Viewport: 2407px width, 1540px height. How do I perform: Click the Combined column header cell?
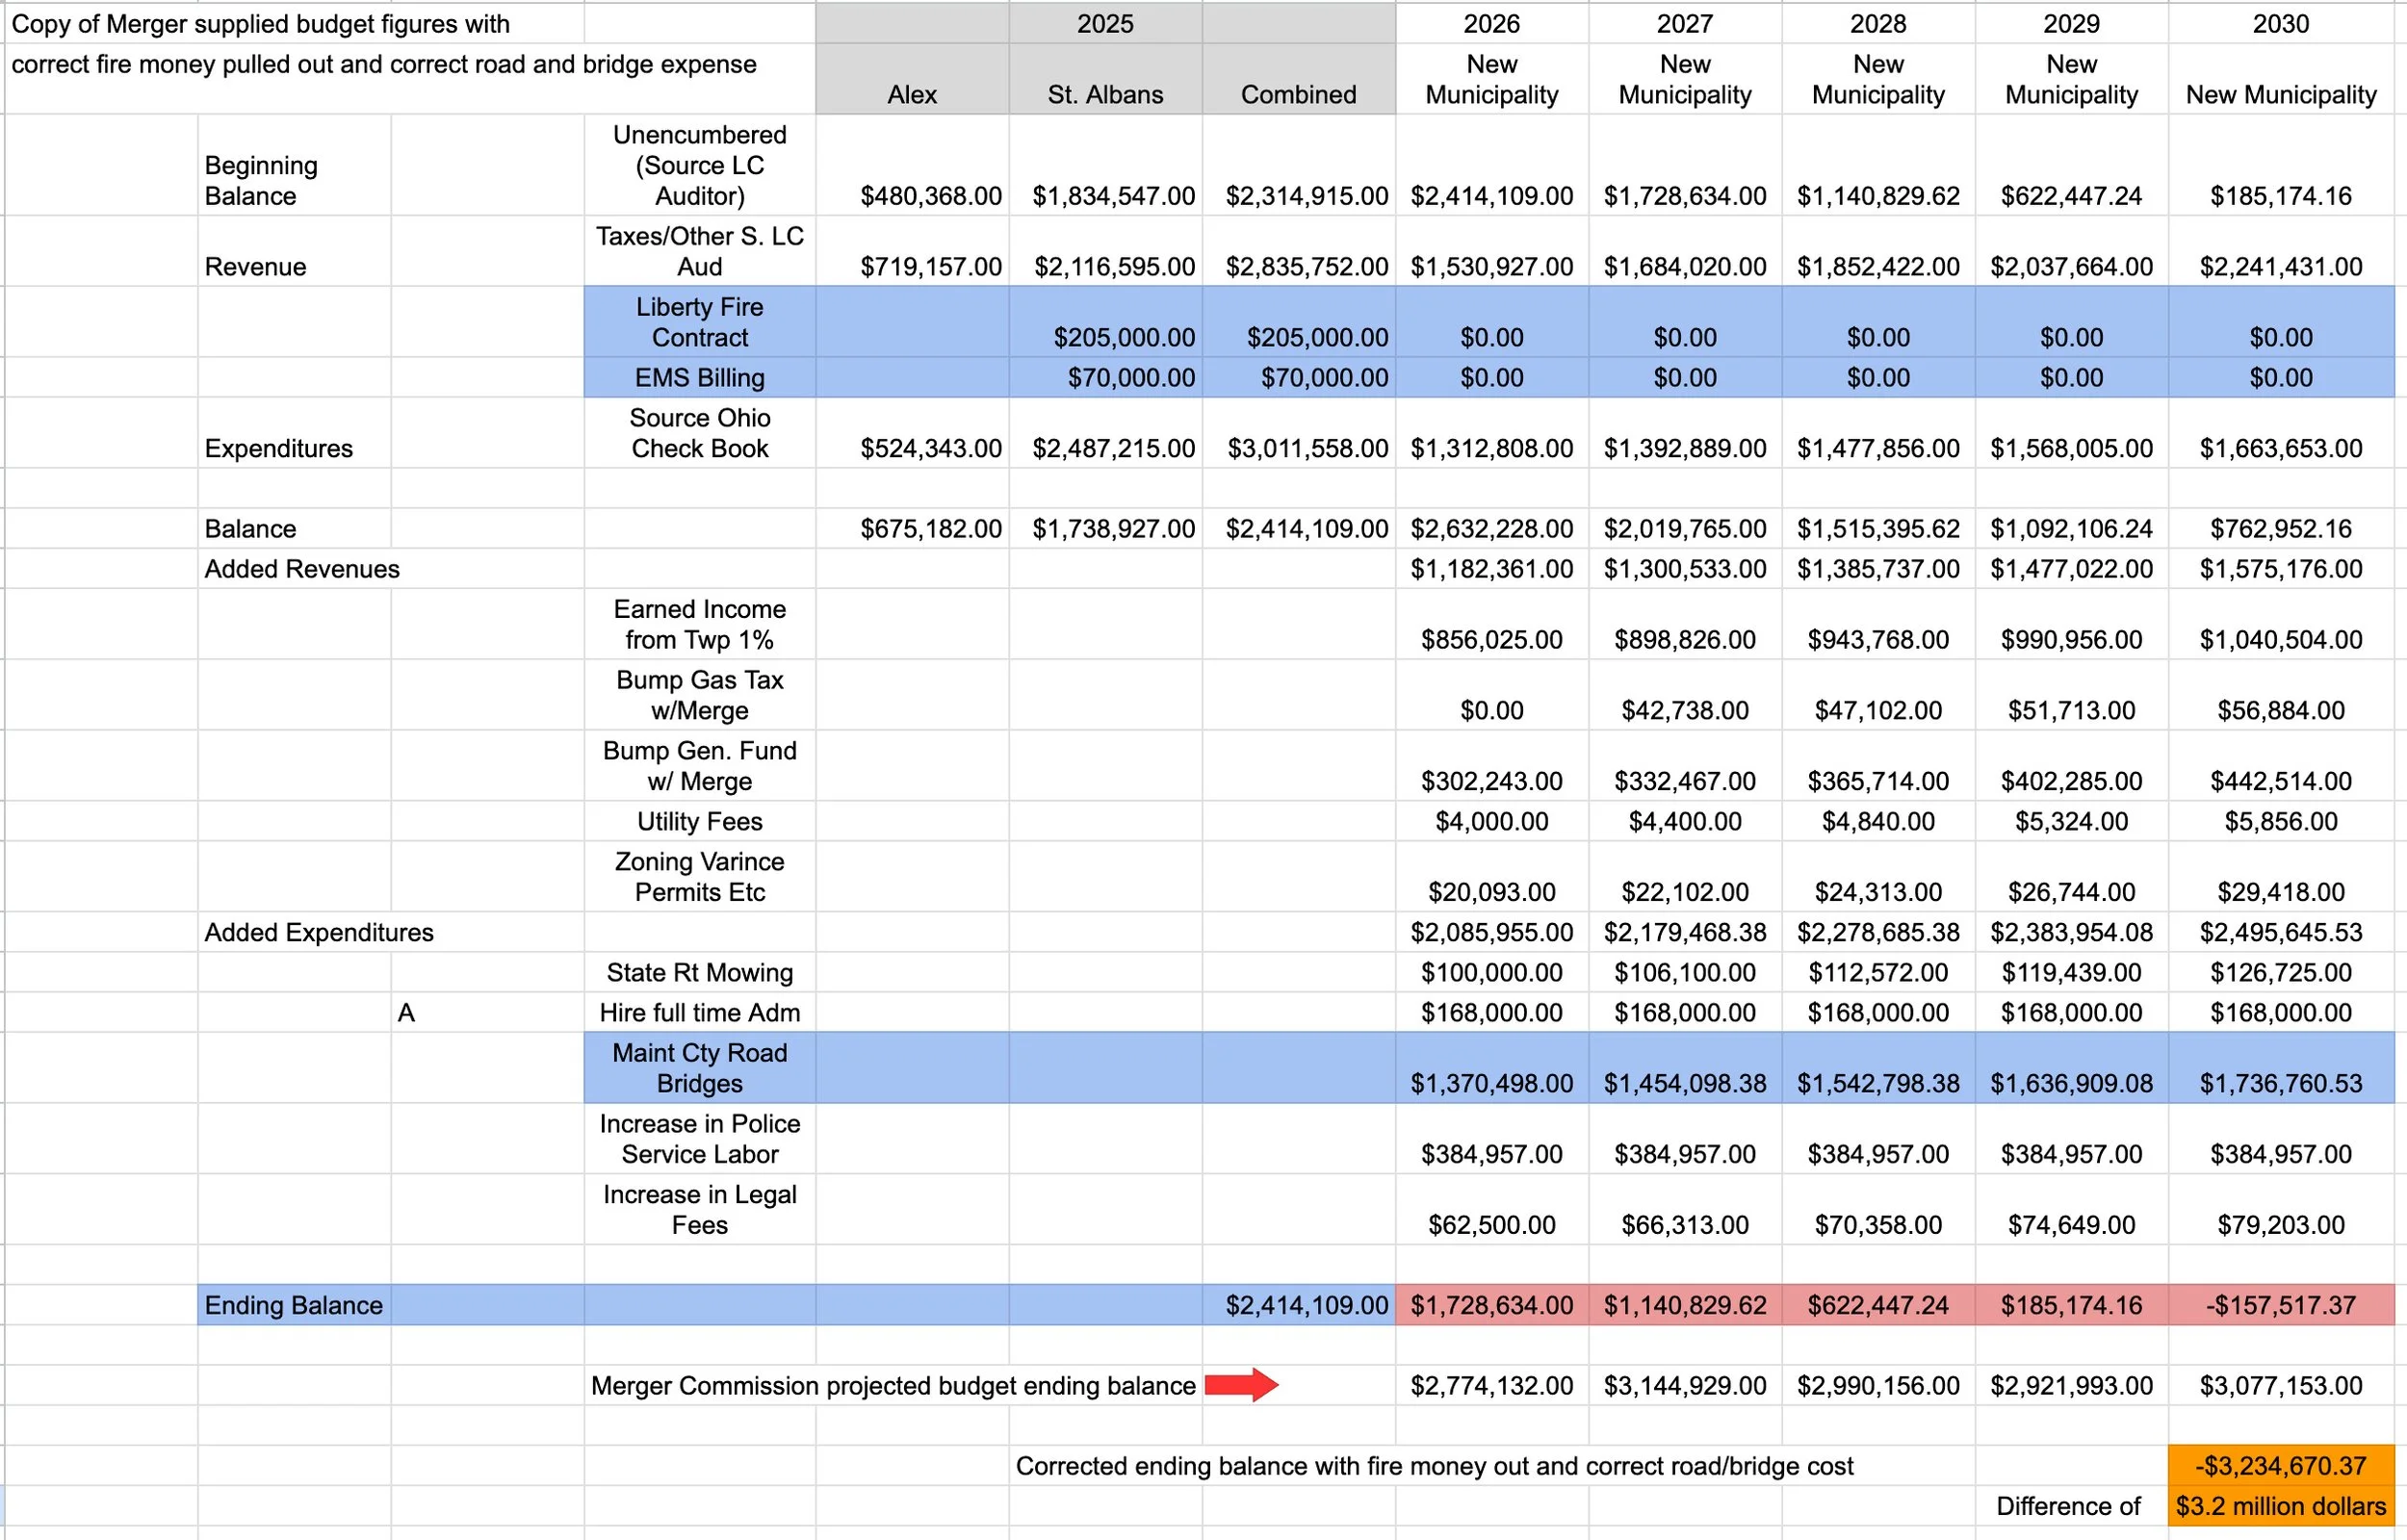[1298, 94]
